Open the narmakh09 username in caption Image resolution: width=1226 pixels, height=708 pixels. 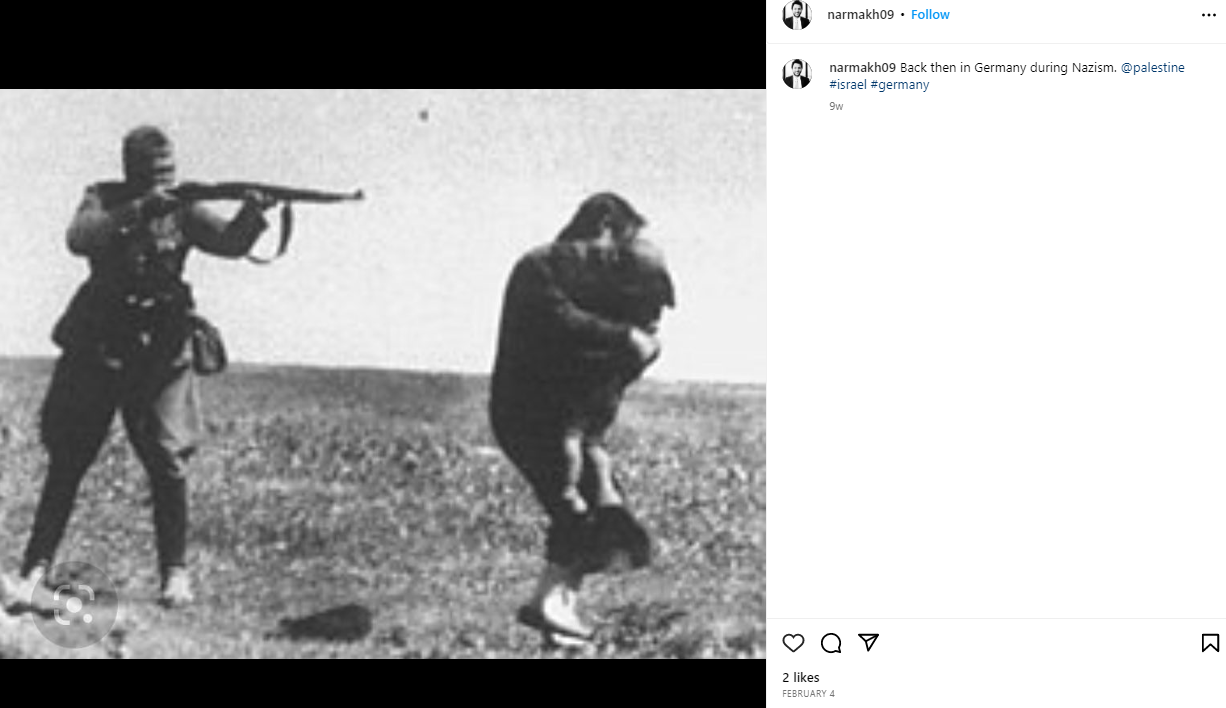[863, 68]
